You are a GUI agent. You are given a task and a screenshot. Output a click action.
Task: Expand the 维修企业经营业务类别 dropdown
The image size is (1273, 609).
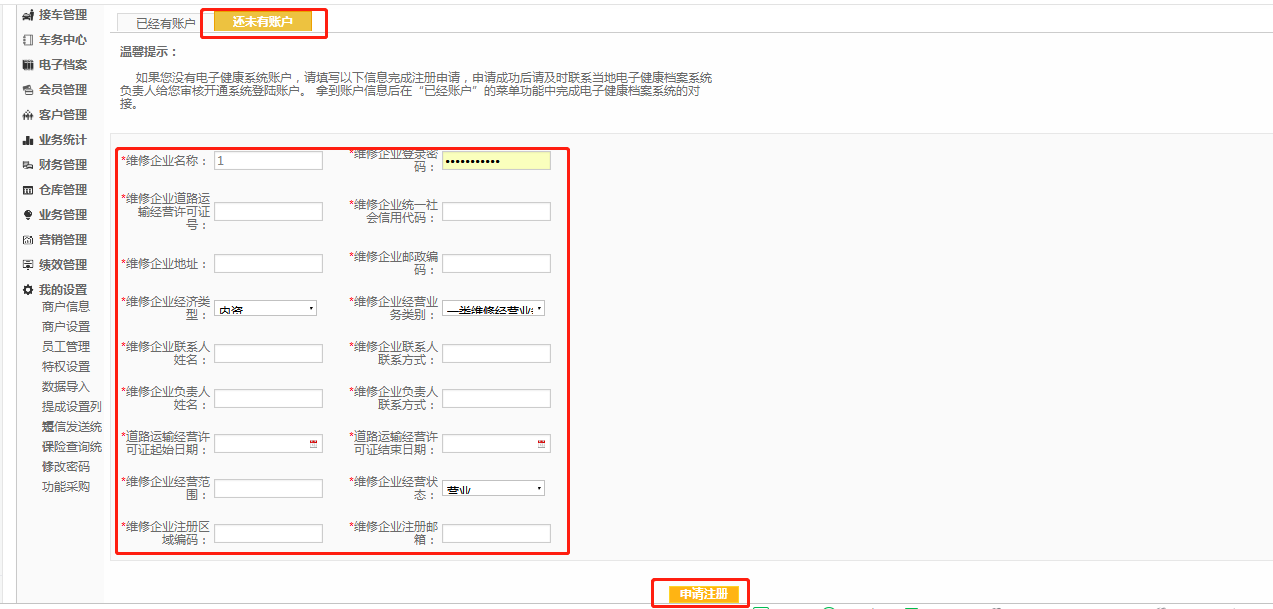494,308
